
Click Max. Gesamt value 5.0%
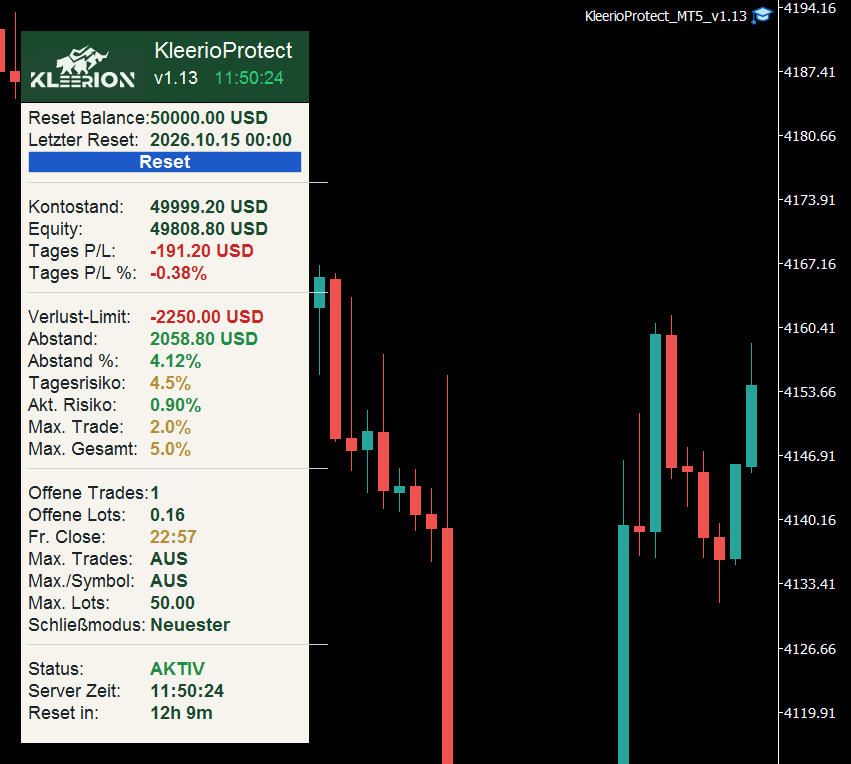click(x=170, y=449)
